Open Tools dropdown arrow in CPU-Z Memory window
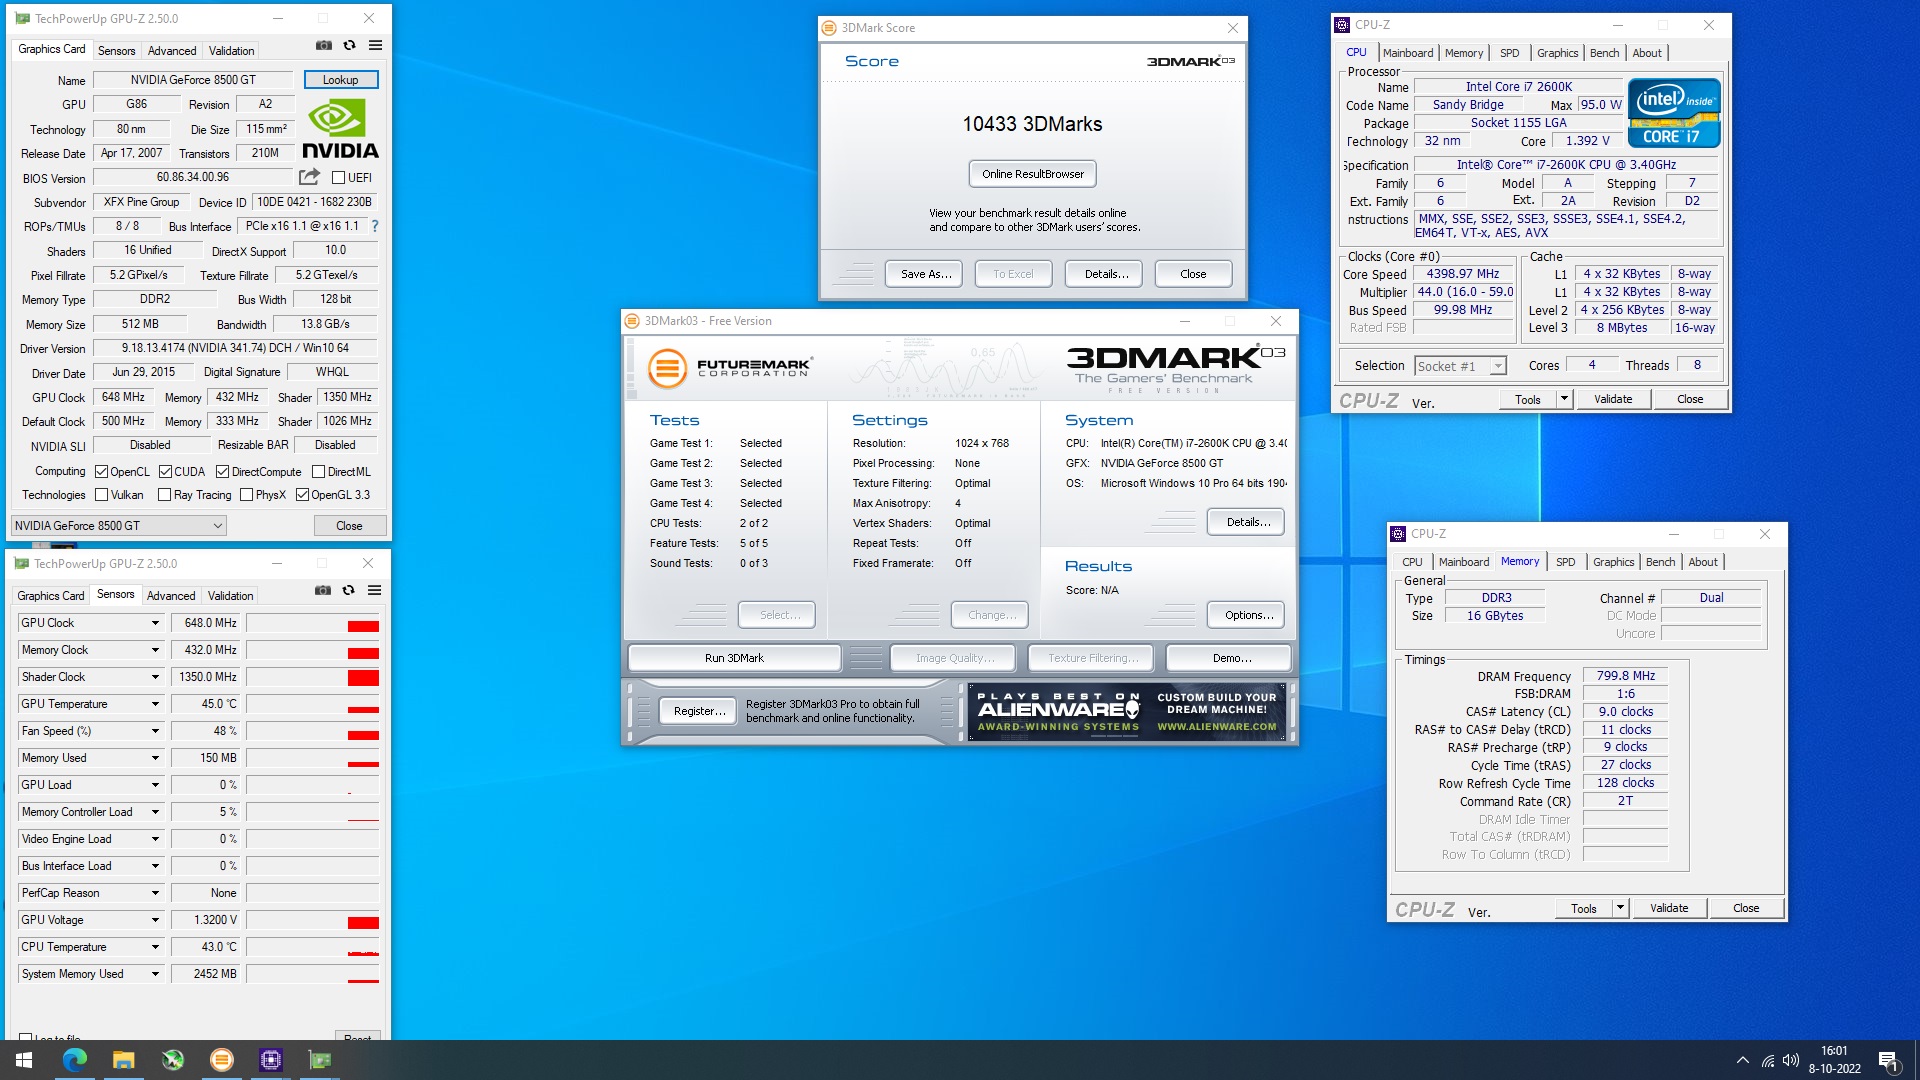Screen dimensions: 1920x1080 (1620, 908)
